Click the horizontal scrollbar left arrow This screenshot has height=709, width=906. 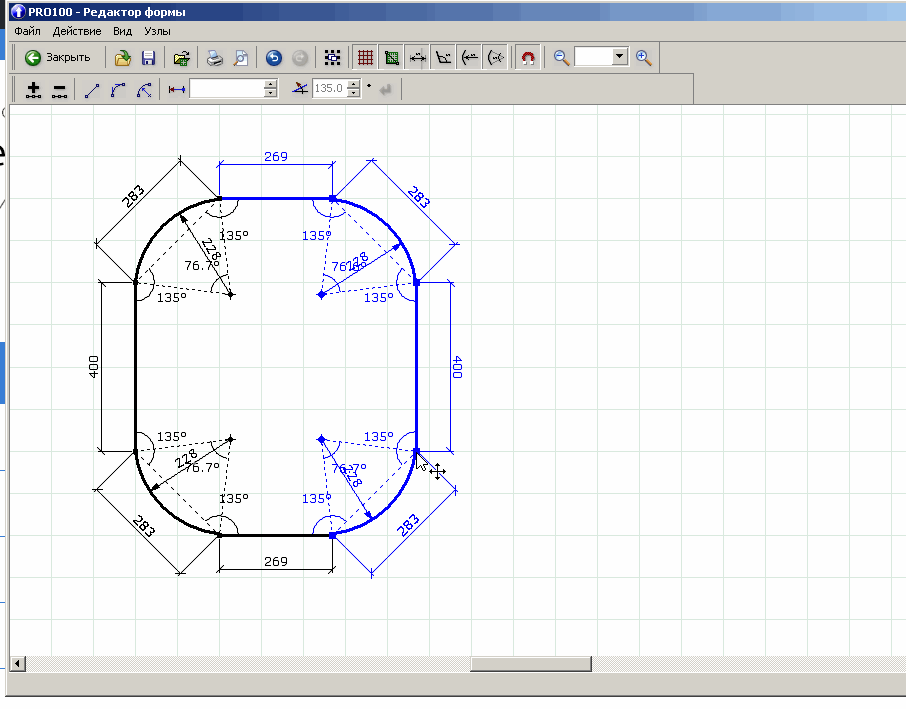tap(17, 664)
